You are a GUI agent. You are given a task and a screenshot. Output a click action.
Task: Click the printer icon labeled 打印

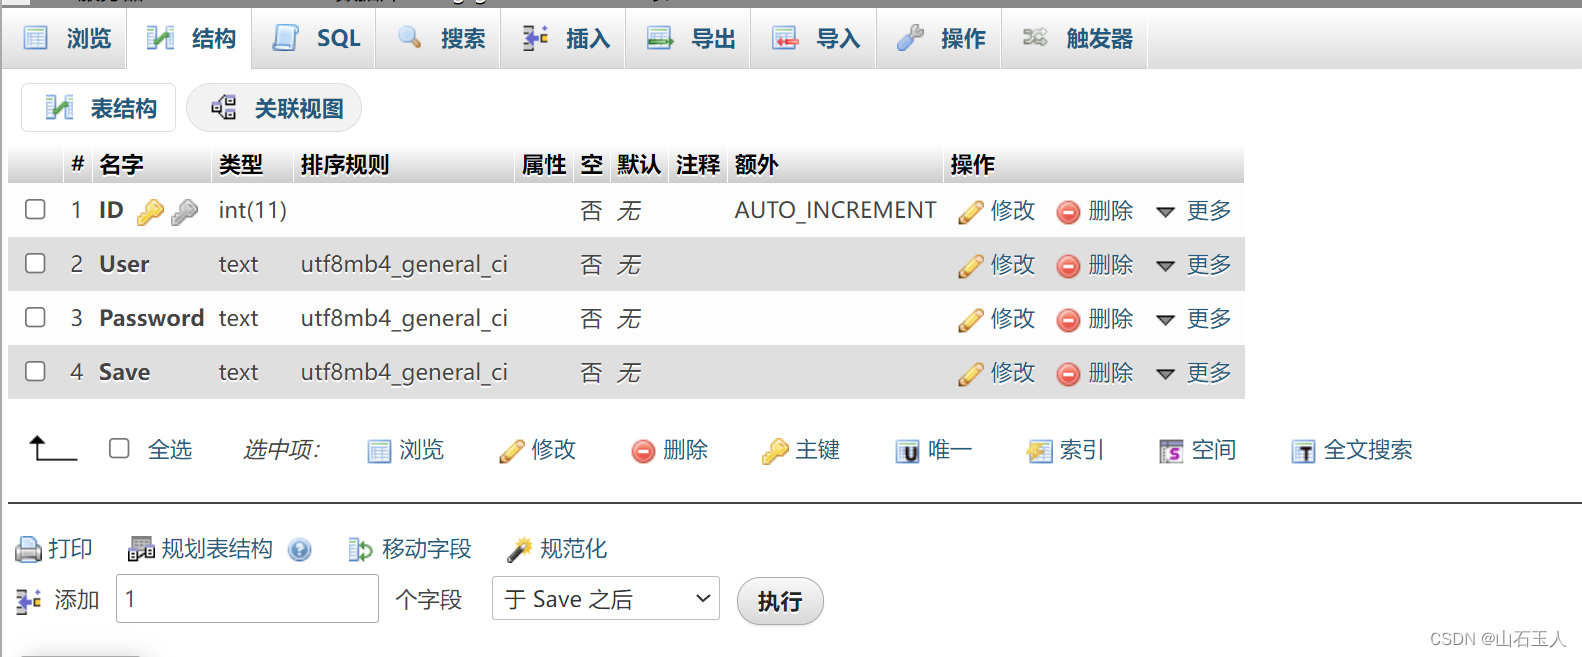pyautogui.click(x=28, y=549)
